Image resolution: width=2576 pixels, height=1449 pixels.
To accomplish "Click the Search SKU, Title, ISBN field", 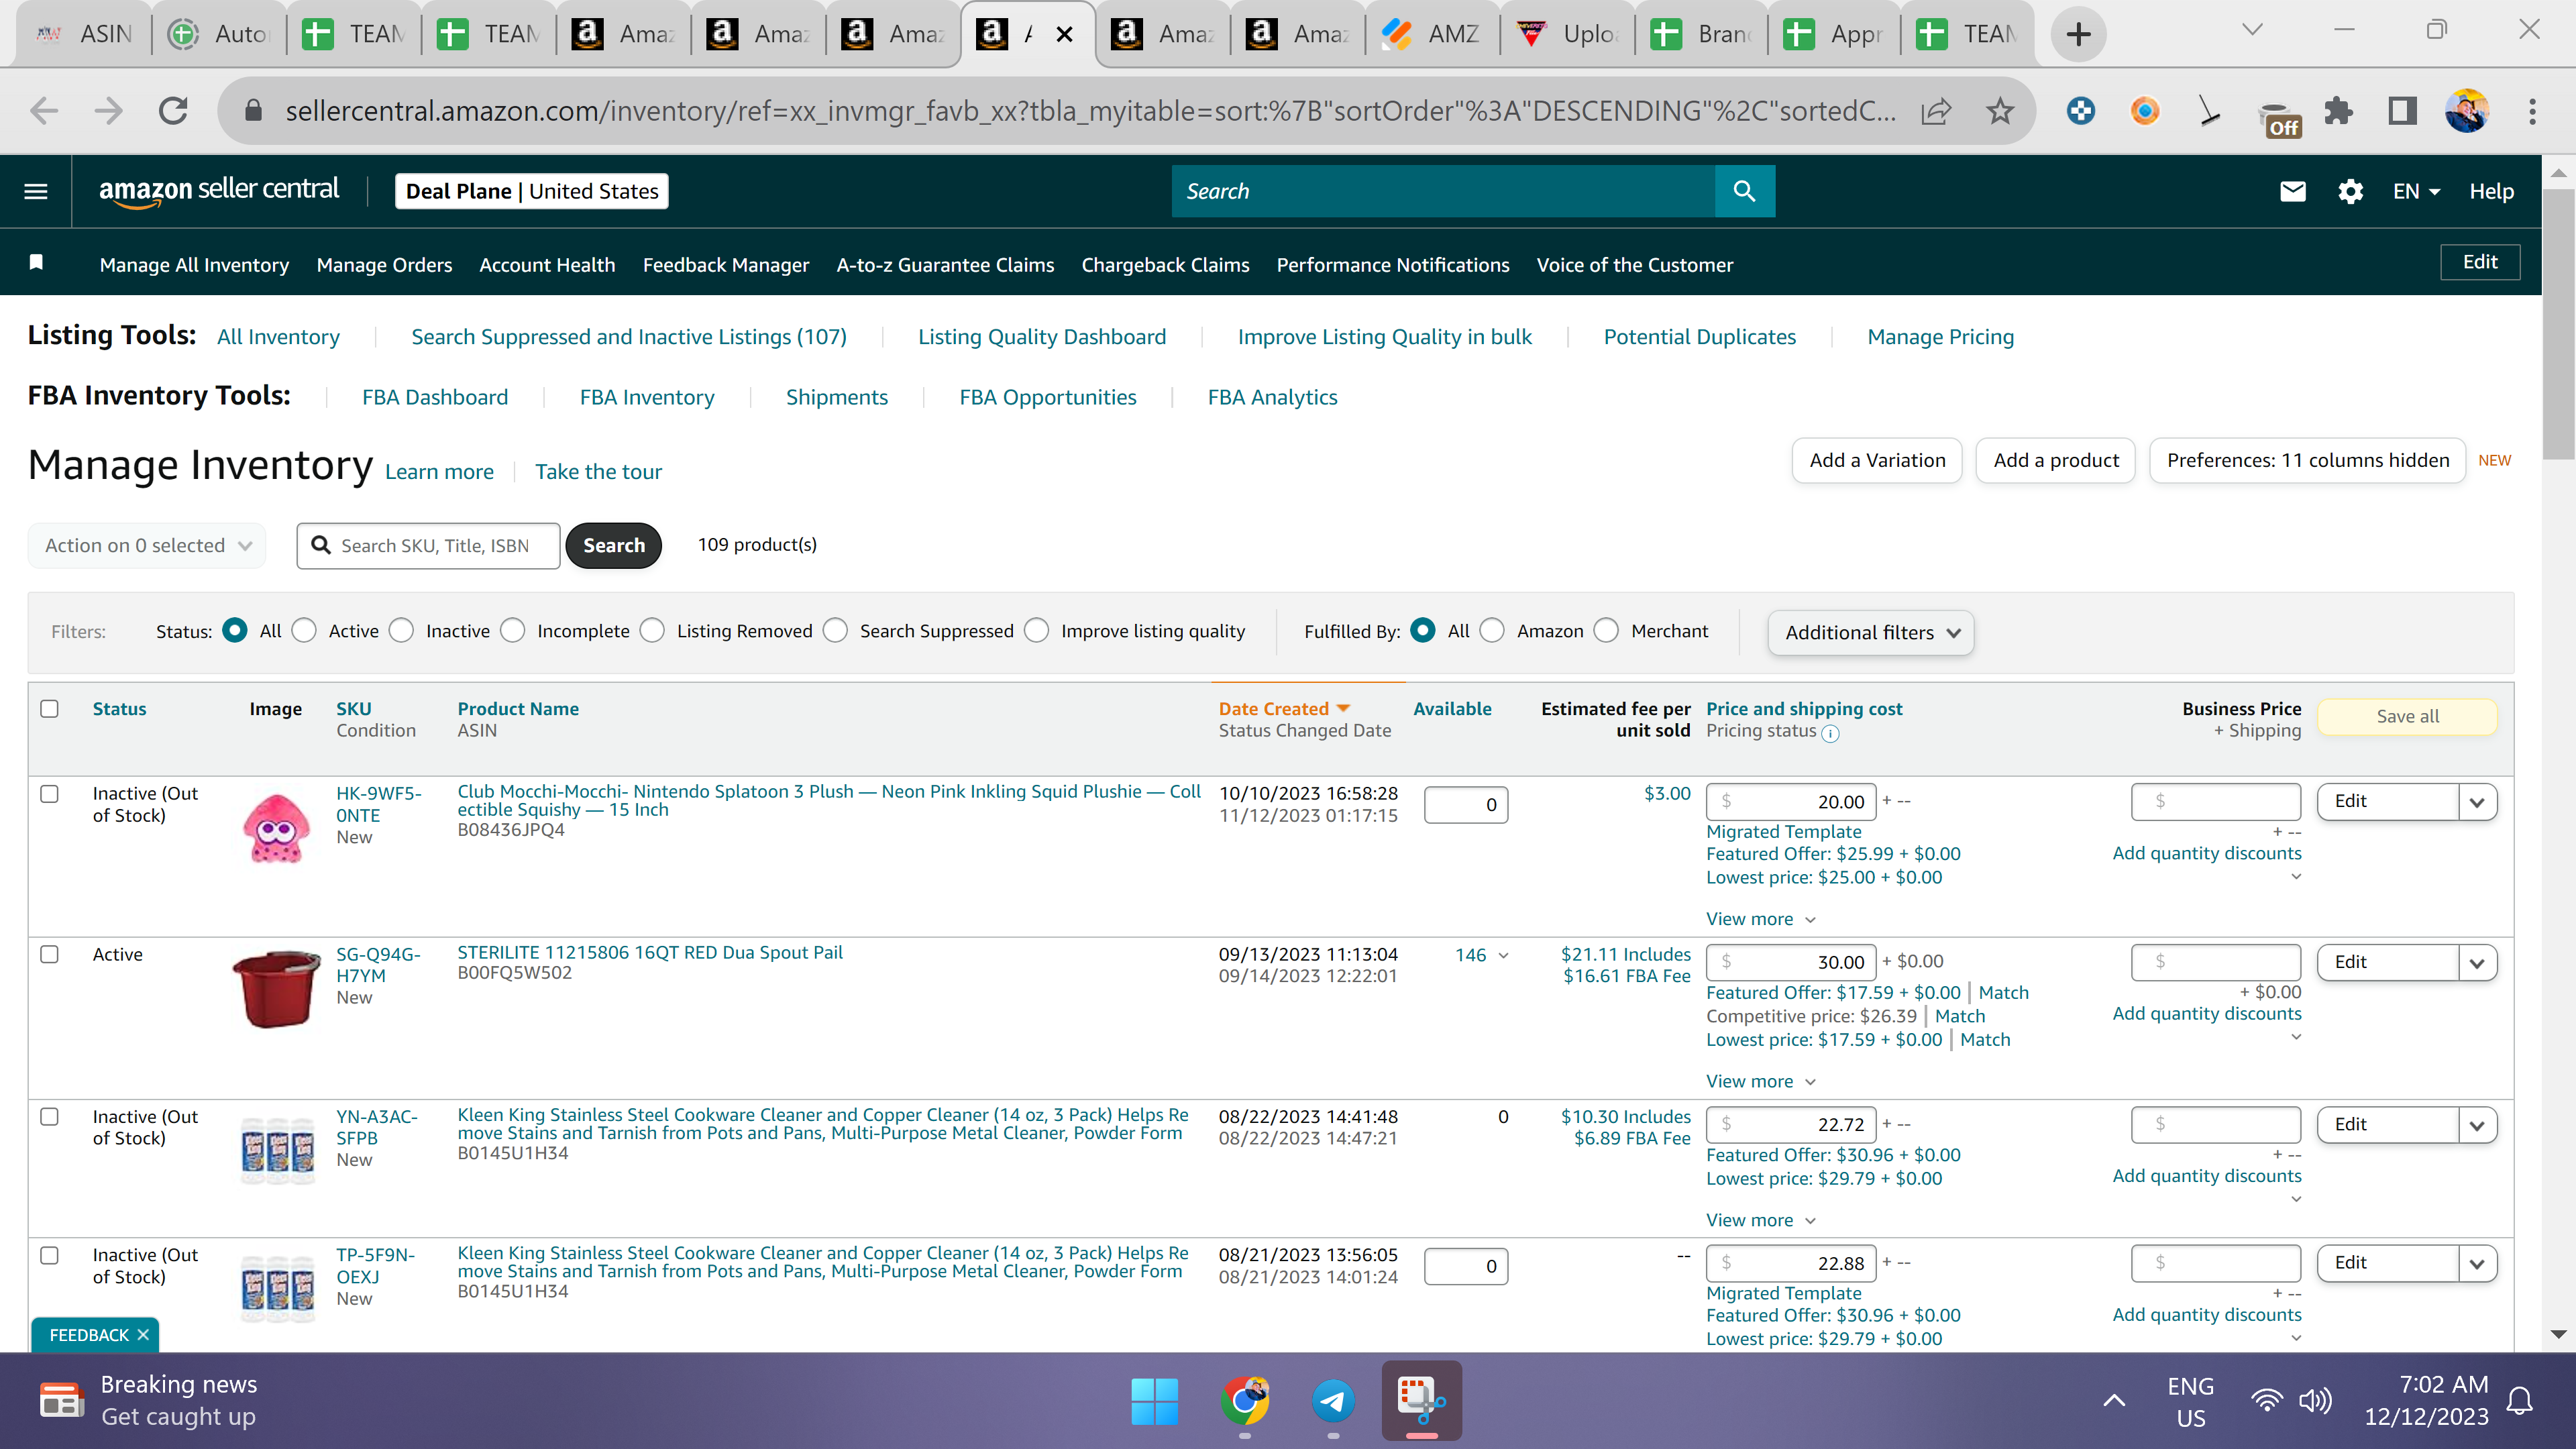I will pos(428,545).
